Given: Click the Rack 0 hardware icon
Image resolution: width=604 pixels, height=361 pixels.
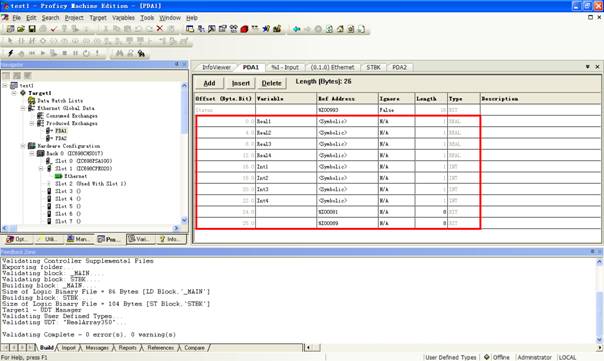Looking at the screenshot, I should tap(40, 153).
